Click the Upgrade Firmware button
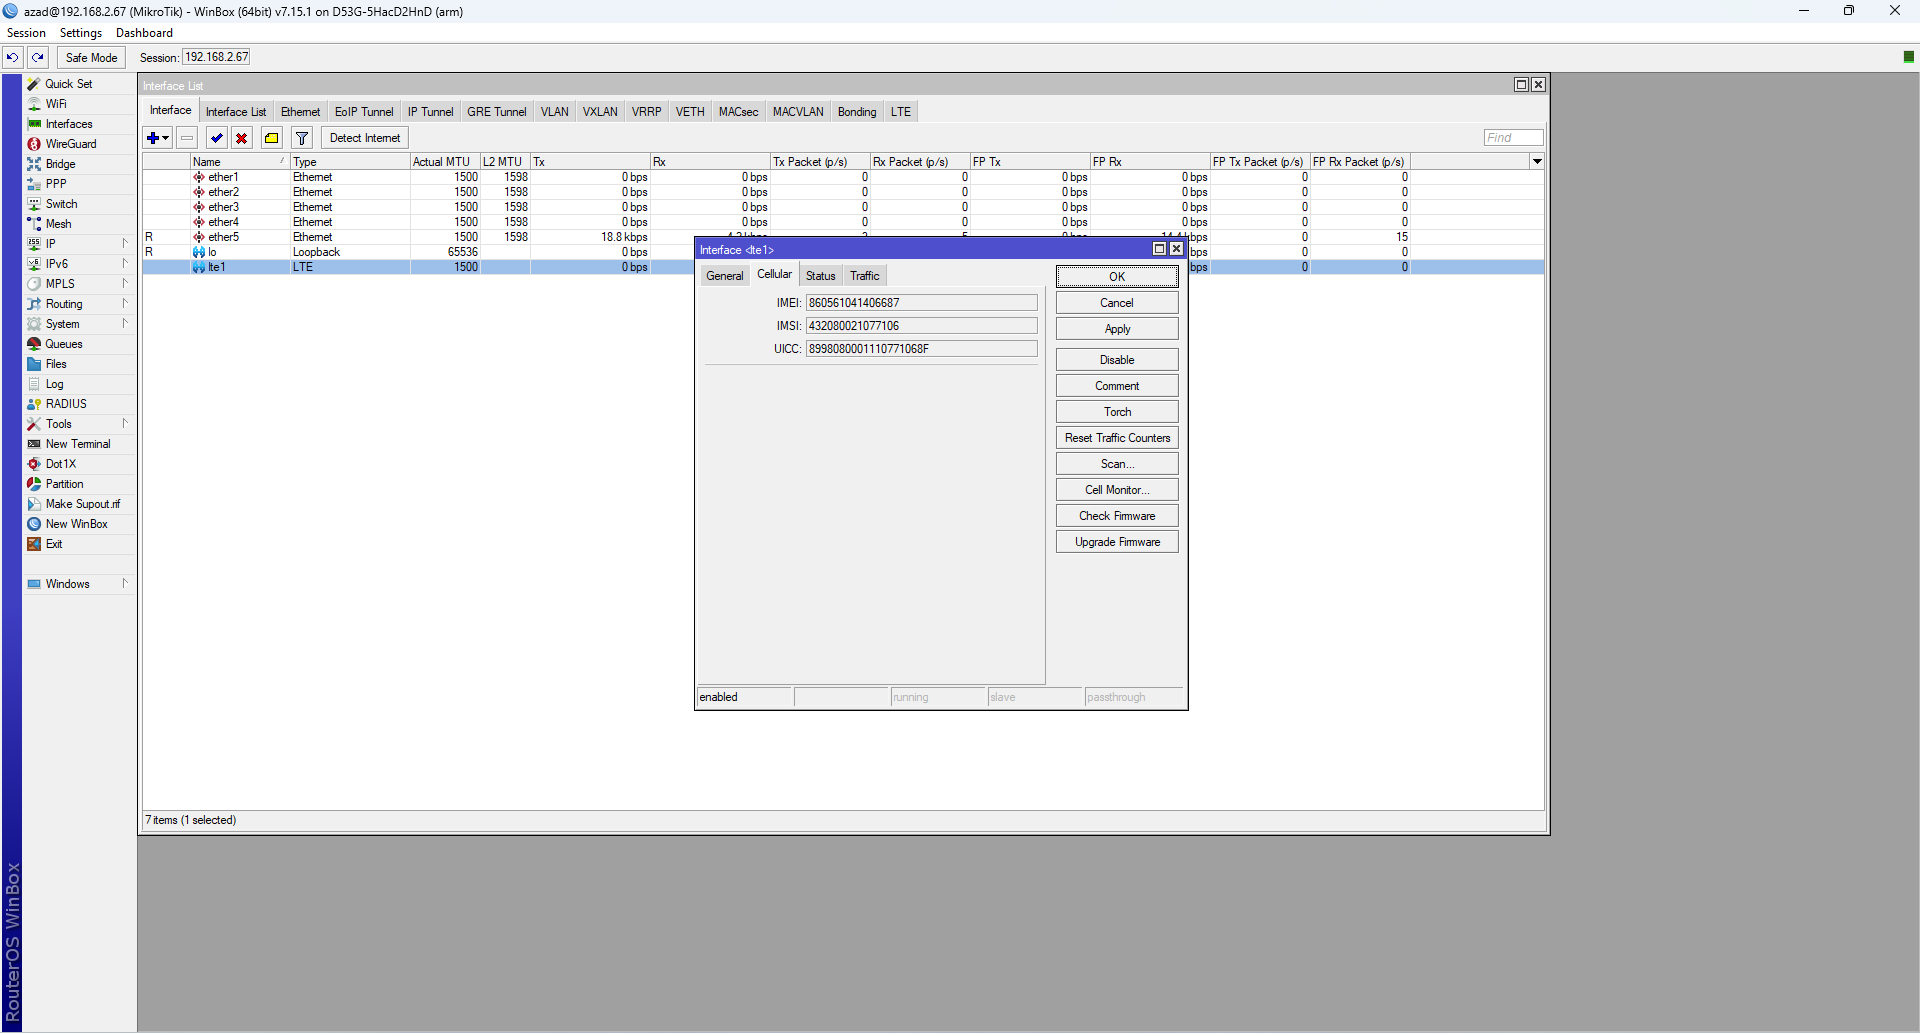Screen dimensions: 1920x1033 (1117, 542)
